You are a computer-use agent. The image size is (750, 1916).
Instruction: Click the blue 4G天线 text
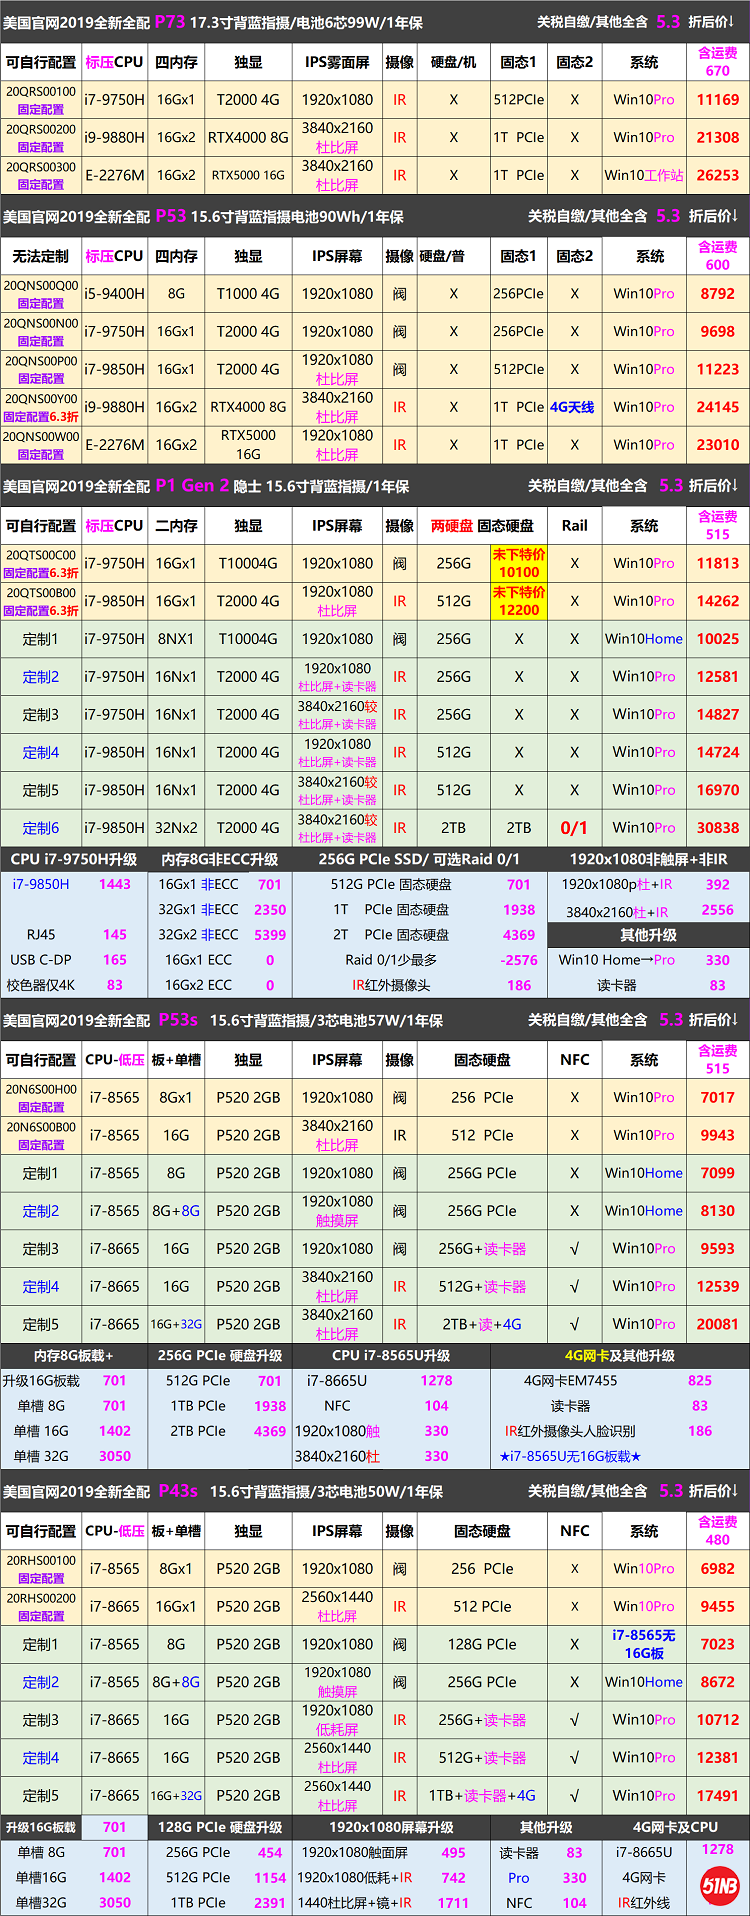point(572,407)
